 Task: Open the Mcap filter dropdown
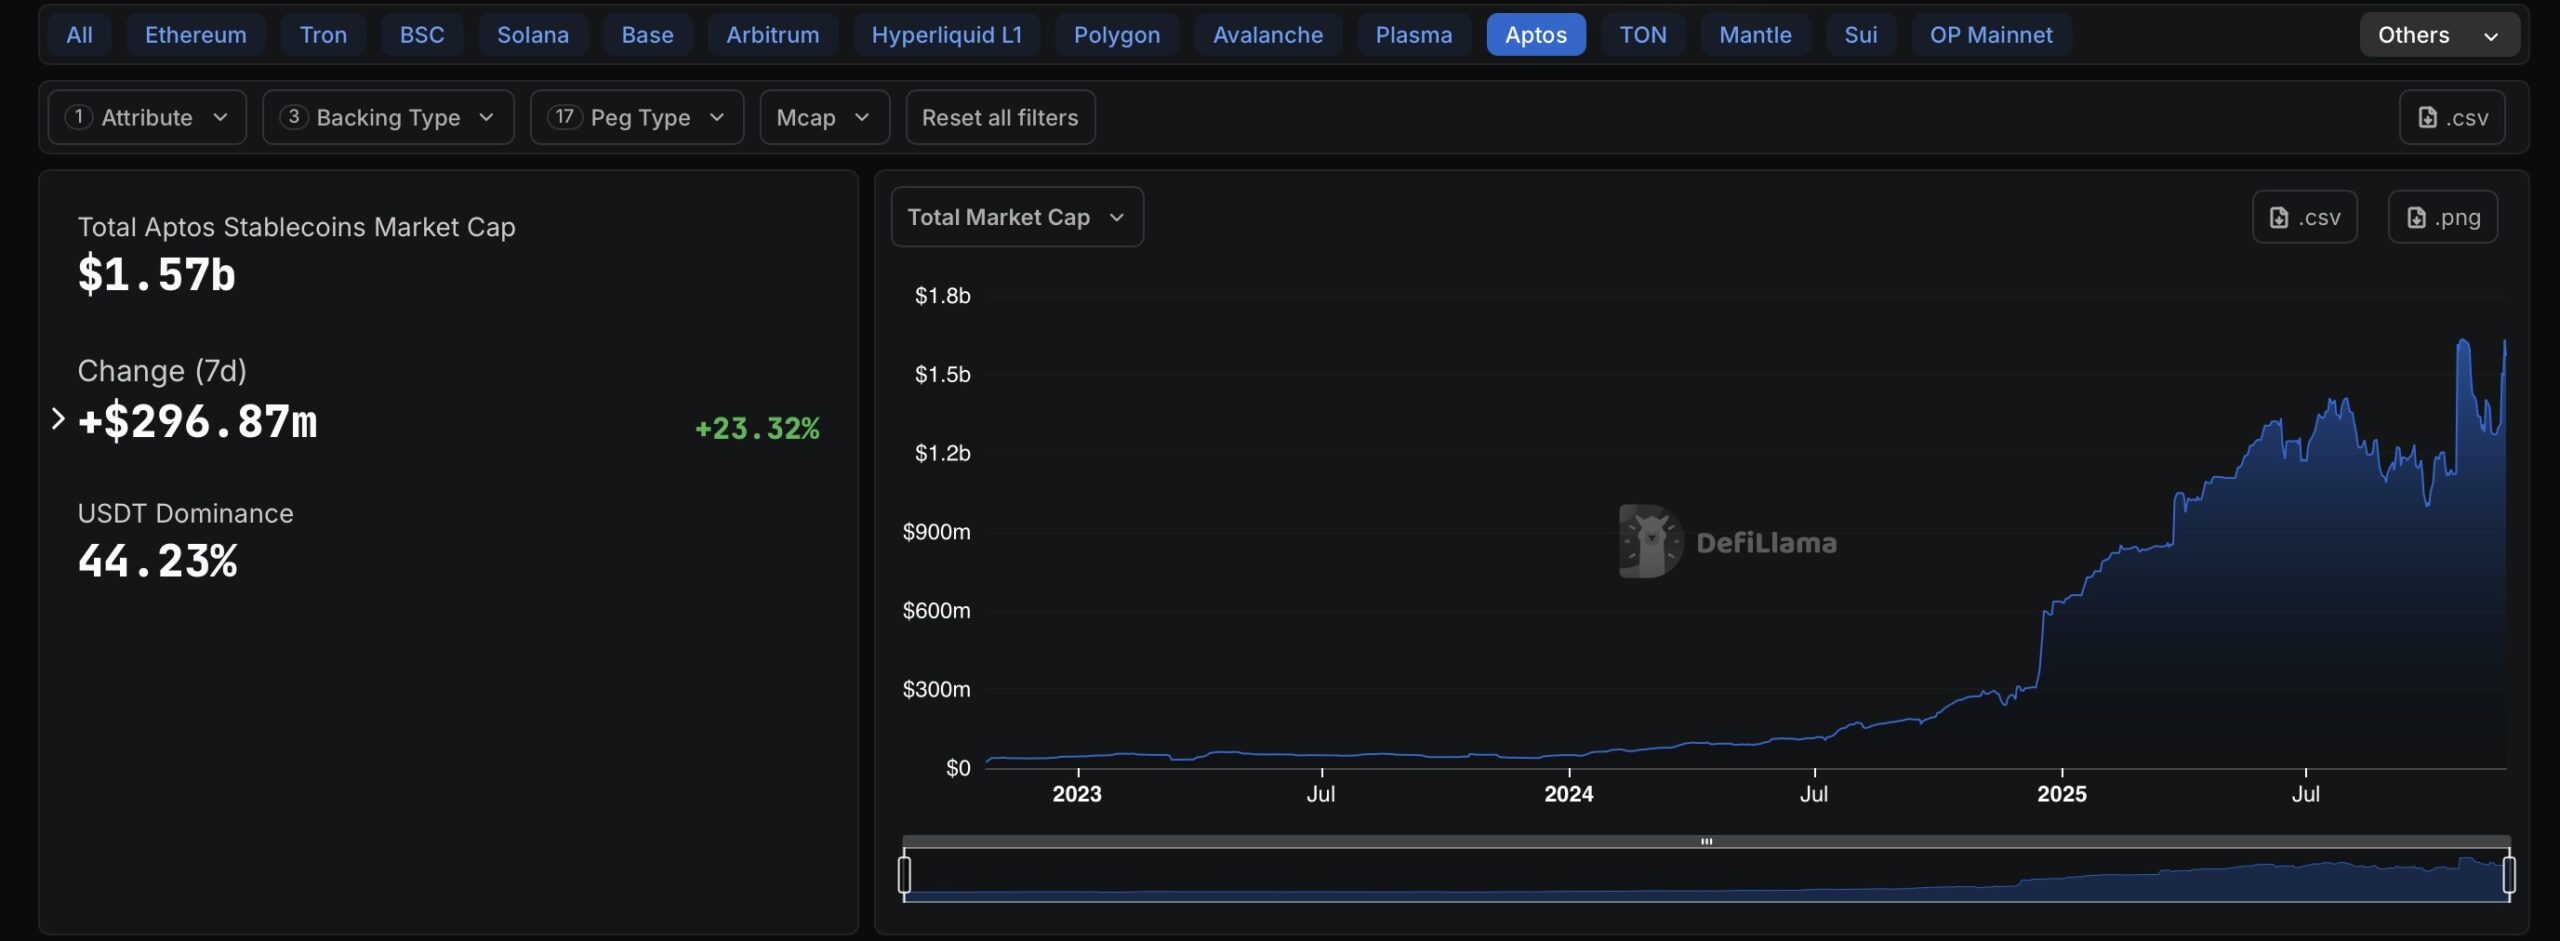pos(824,118)
